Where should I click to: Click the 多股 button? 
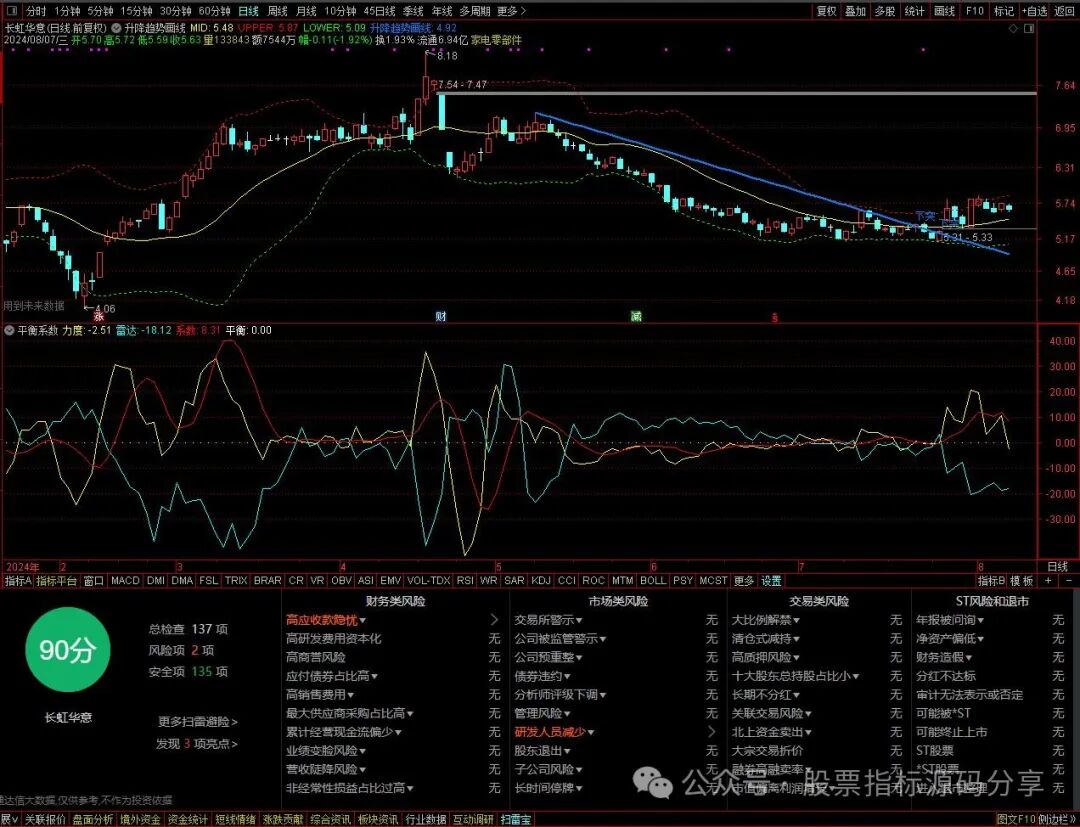click(885, 11)
